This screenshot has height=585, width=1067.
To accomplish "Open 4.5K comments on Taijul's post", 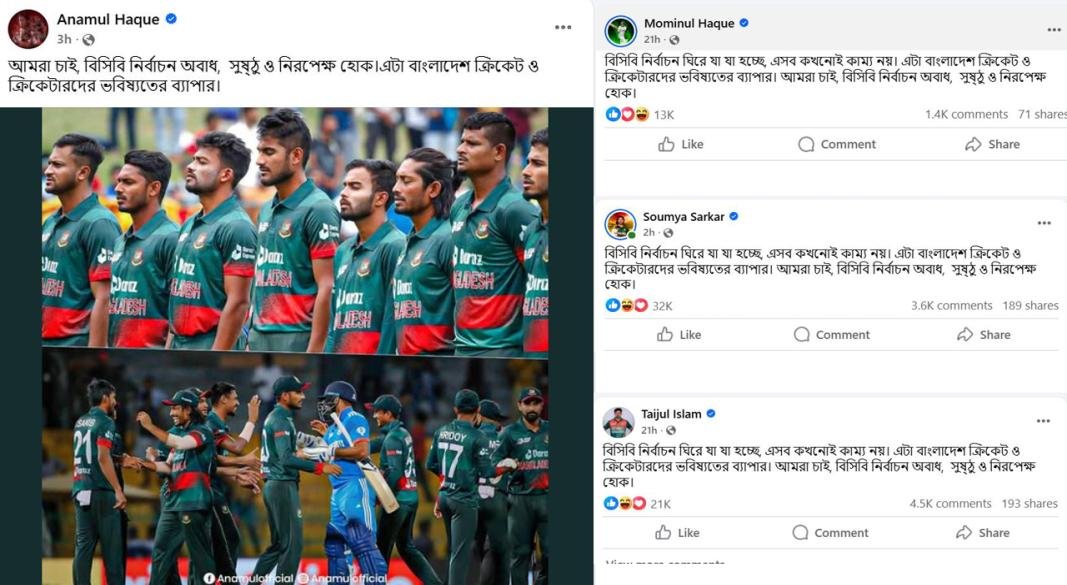I will [x=950, y=504].
